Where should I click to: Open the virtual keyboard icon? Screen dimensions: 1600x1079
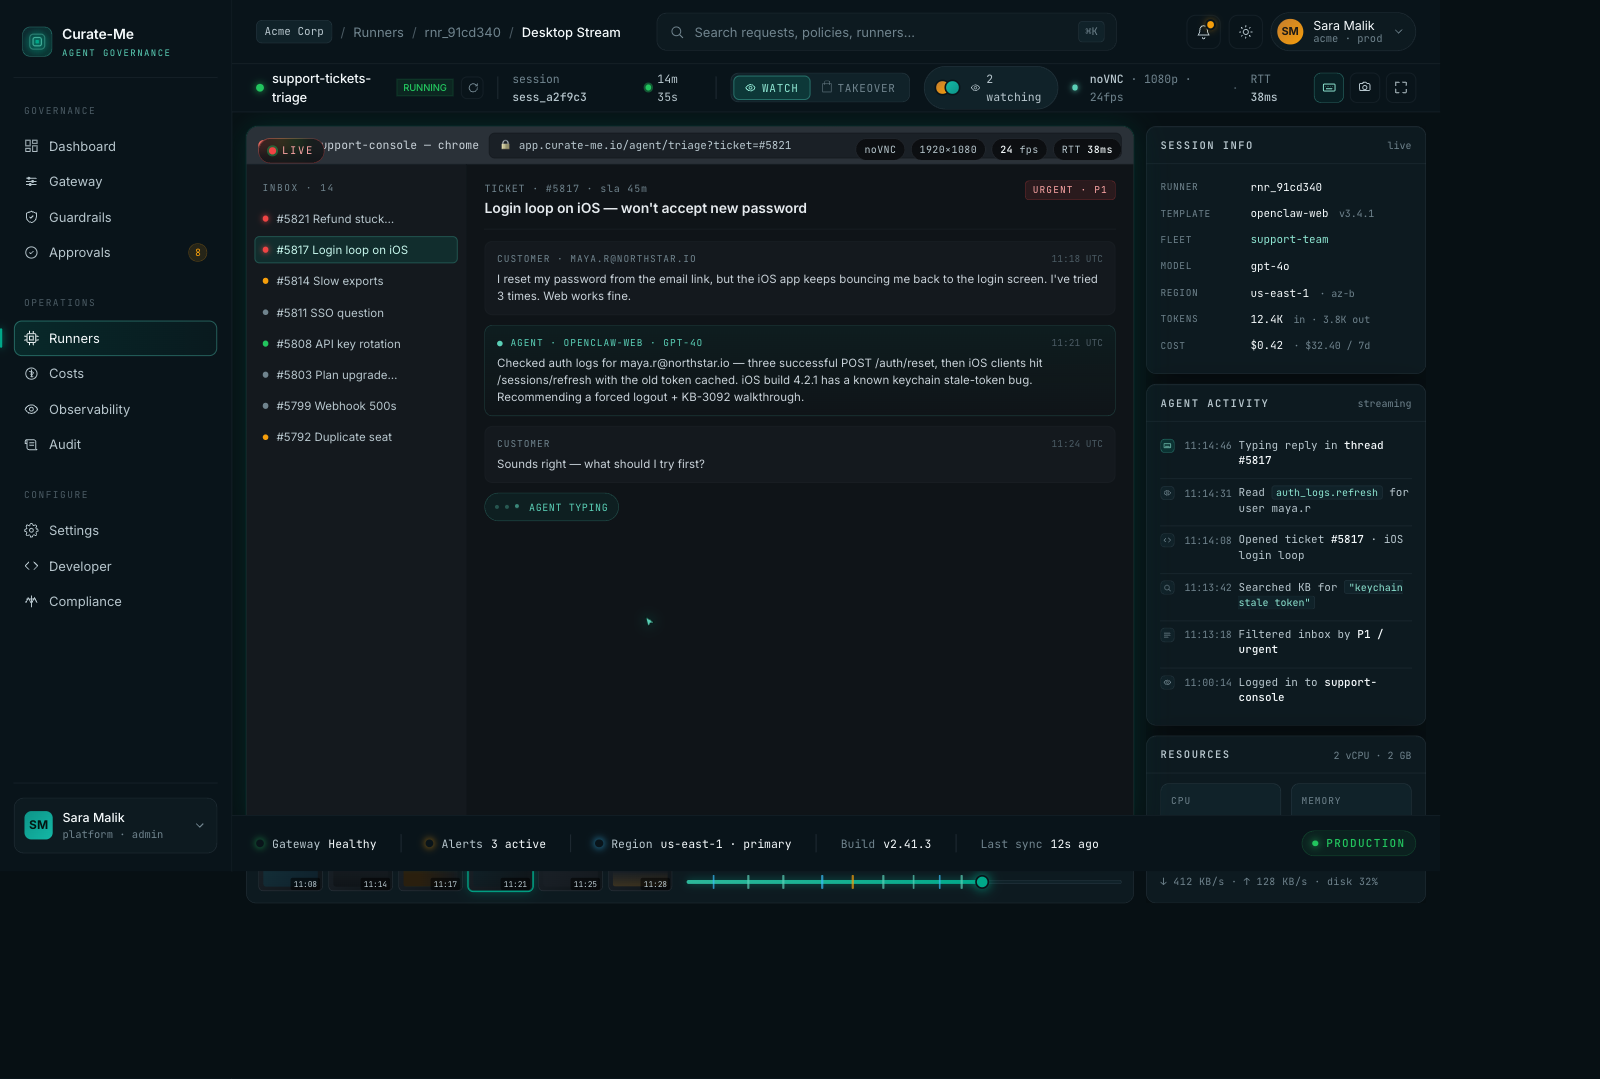click(x=1328, y=88)
